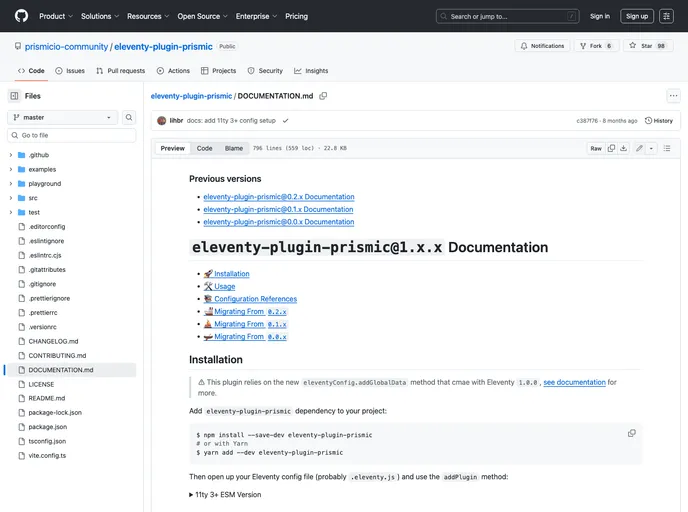688x512 pixels.
Task: Click the commit status checkmark
Action: 286,121
